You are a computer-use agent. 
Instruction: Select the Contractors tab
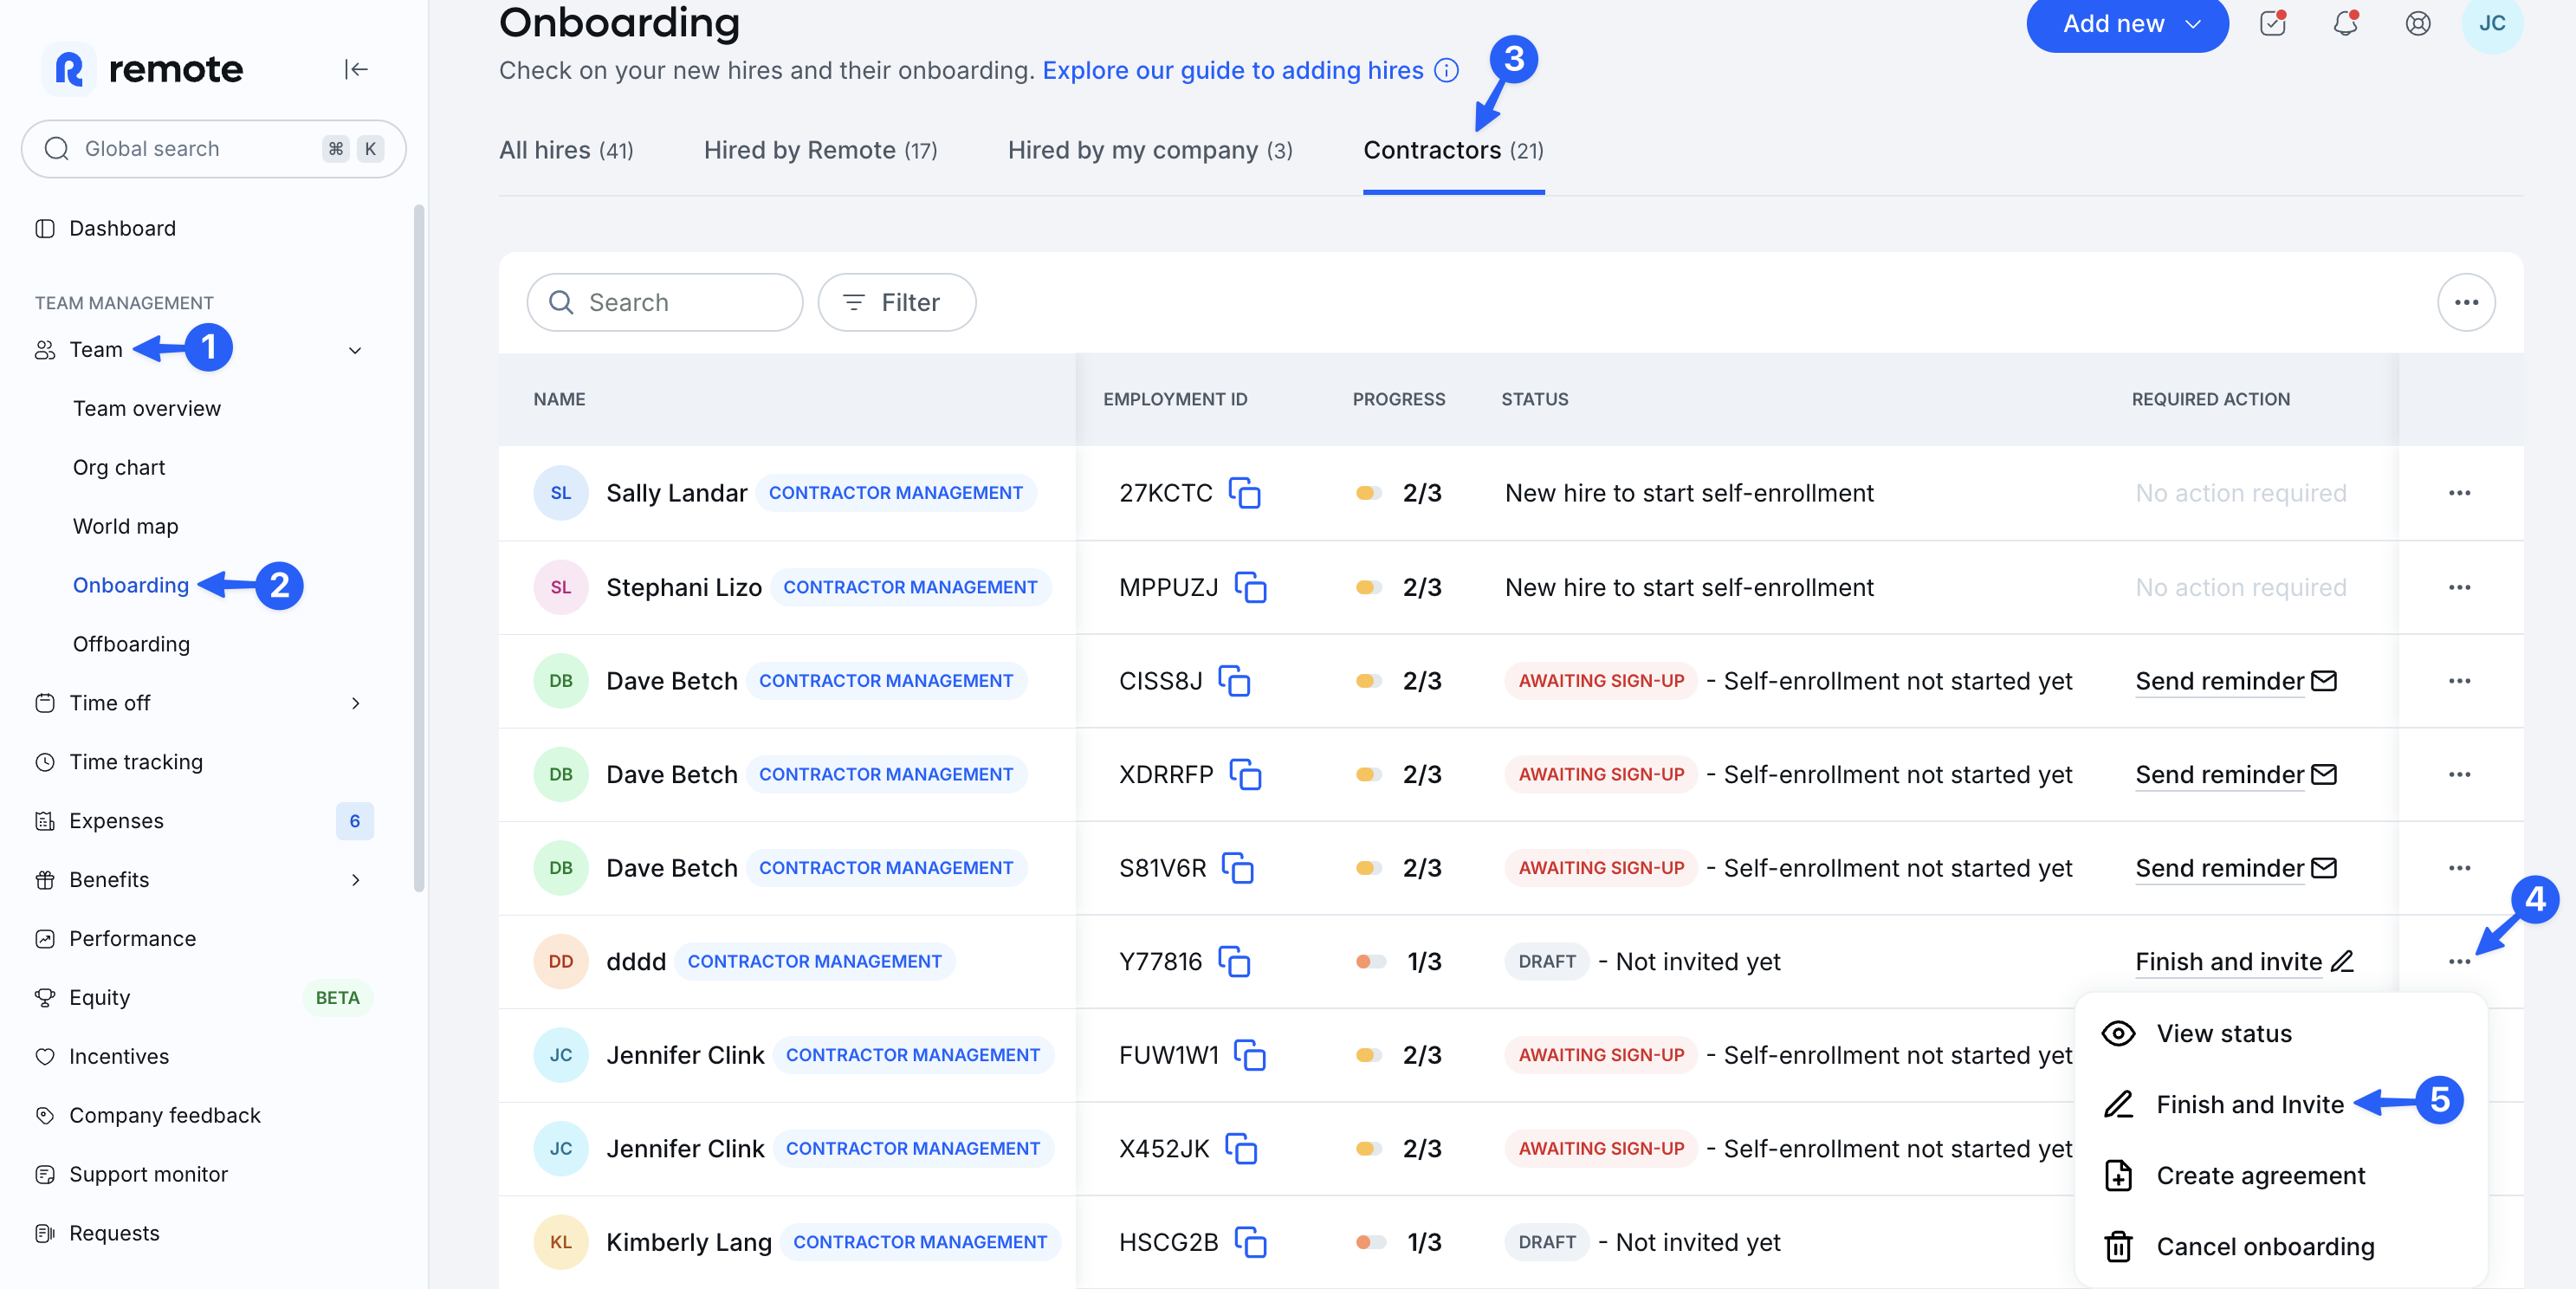coord(1453,150)
